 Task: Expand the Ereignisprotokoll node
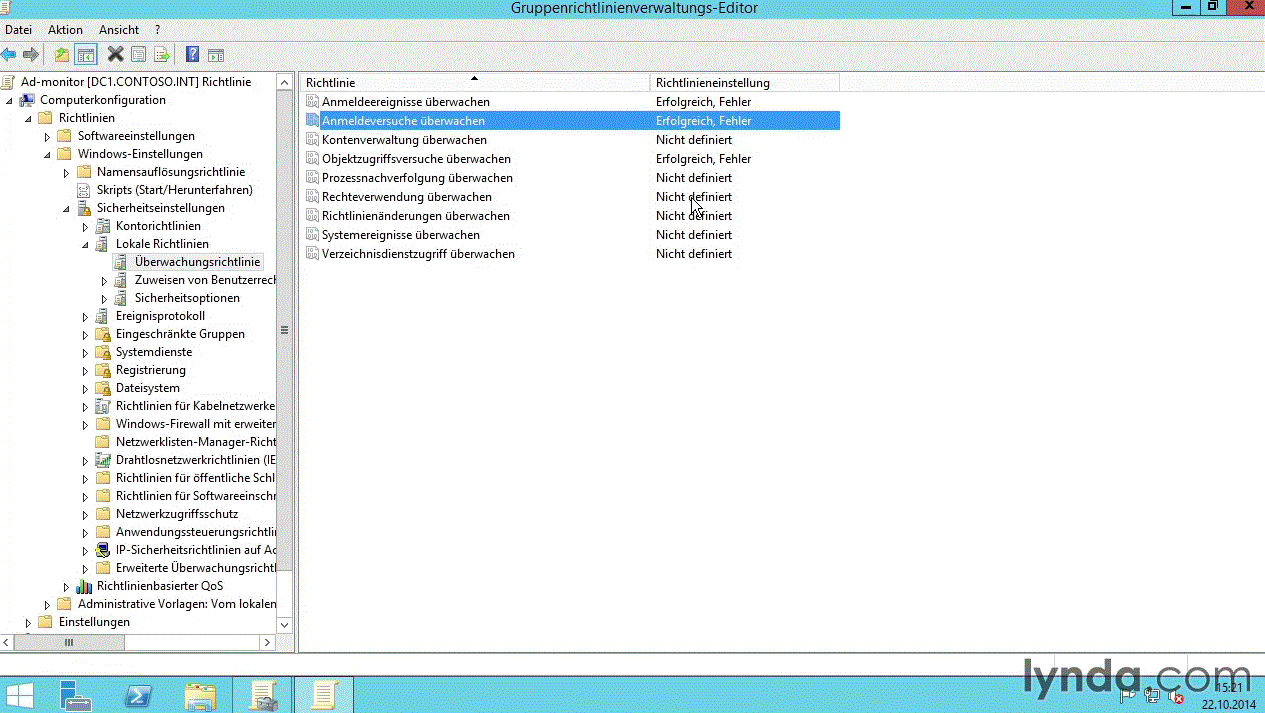coord(85,316)
